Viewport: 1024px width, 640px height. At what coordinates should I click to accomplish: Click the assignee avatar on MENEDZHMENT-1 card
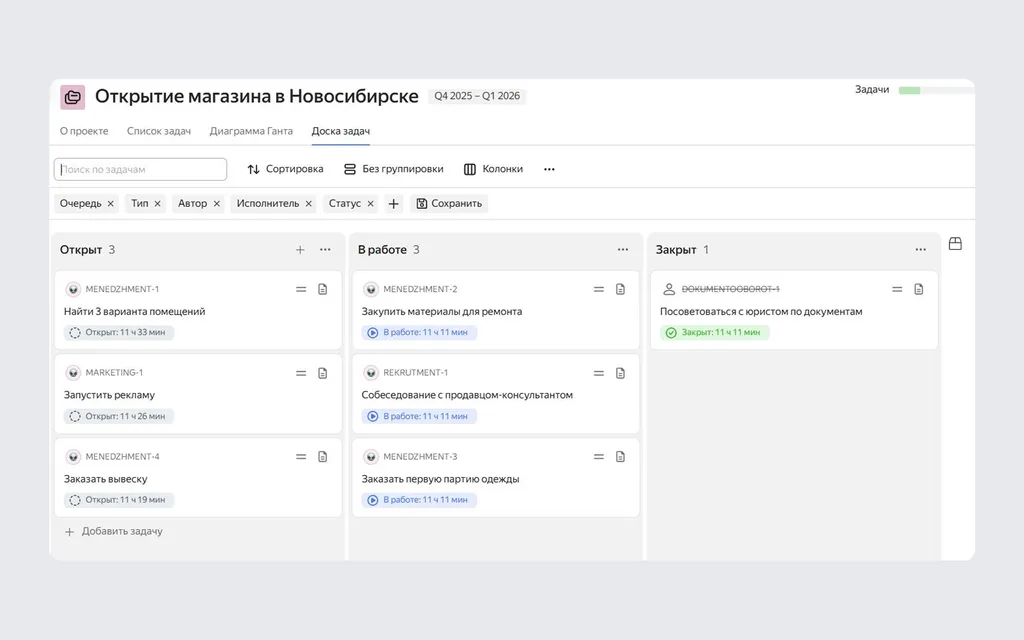point(73,289)
